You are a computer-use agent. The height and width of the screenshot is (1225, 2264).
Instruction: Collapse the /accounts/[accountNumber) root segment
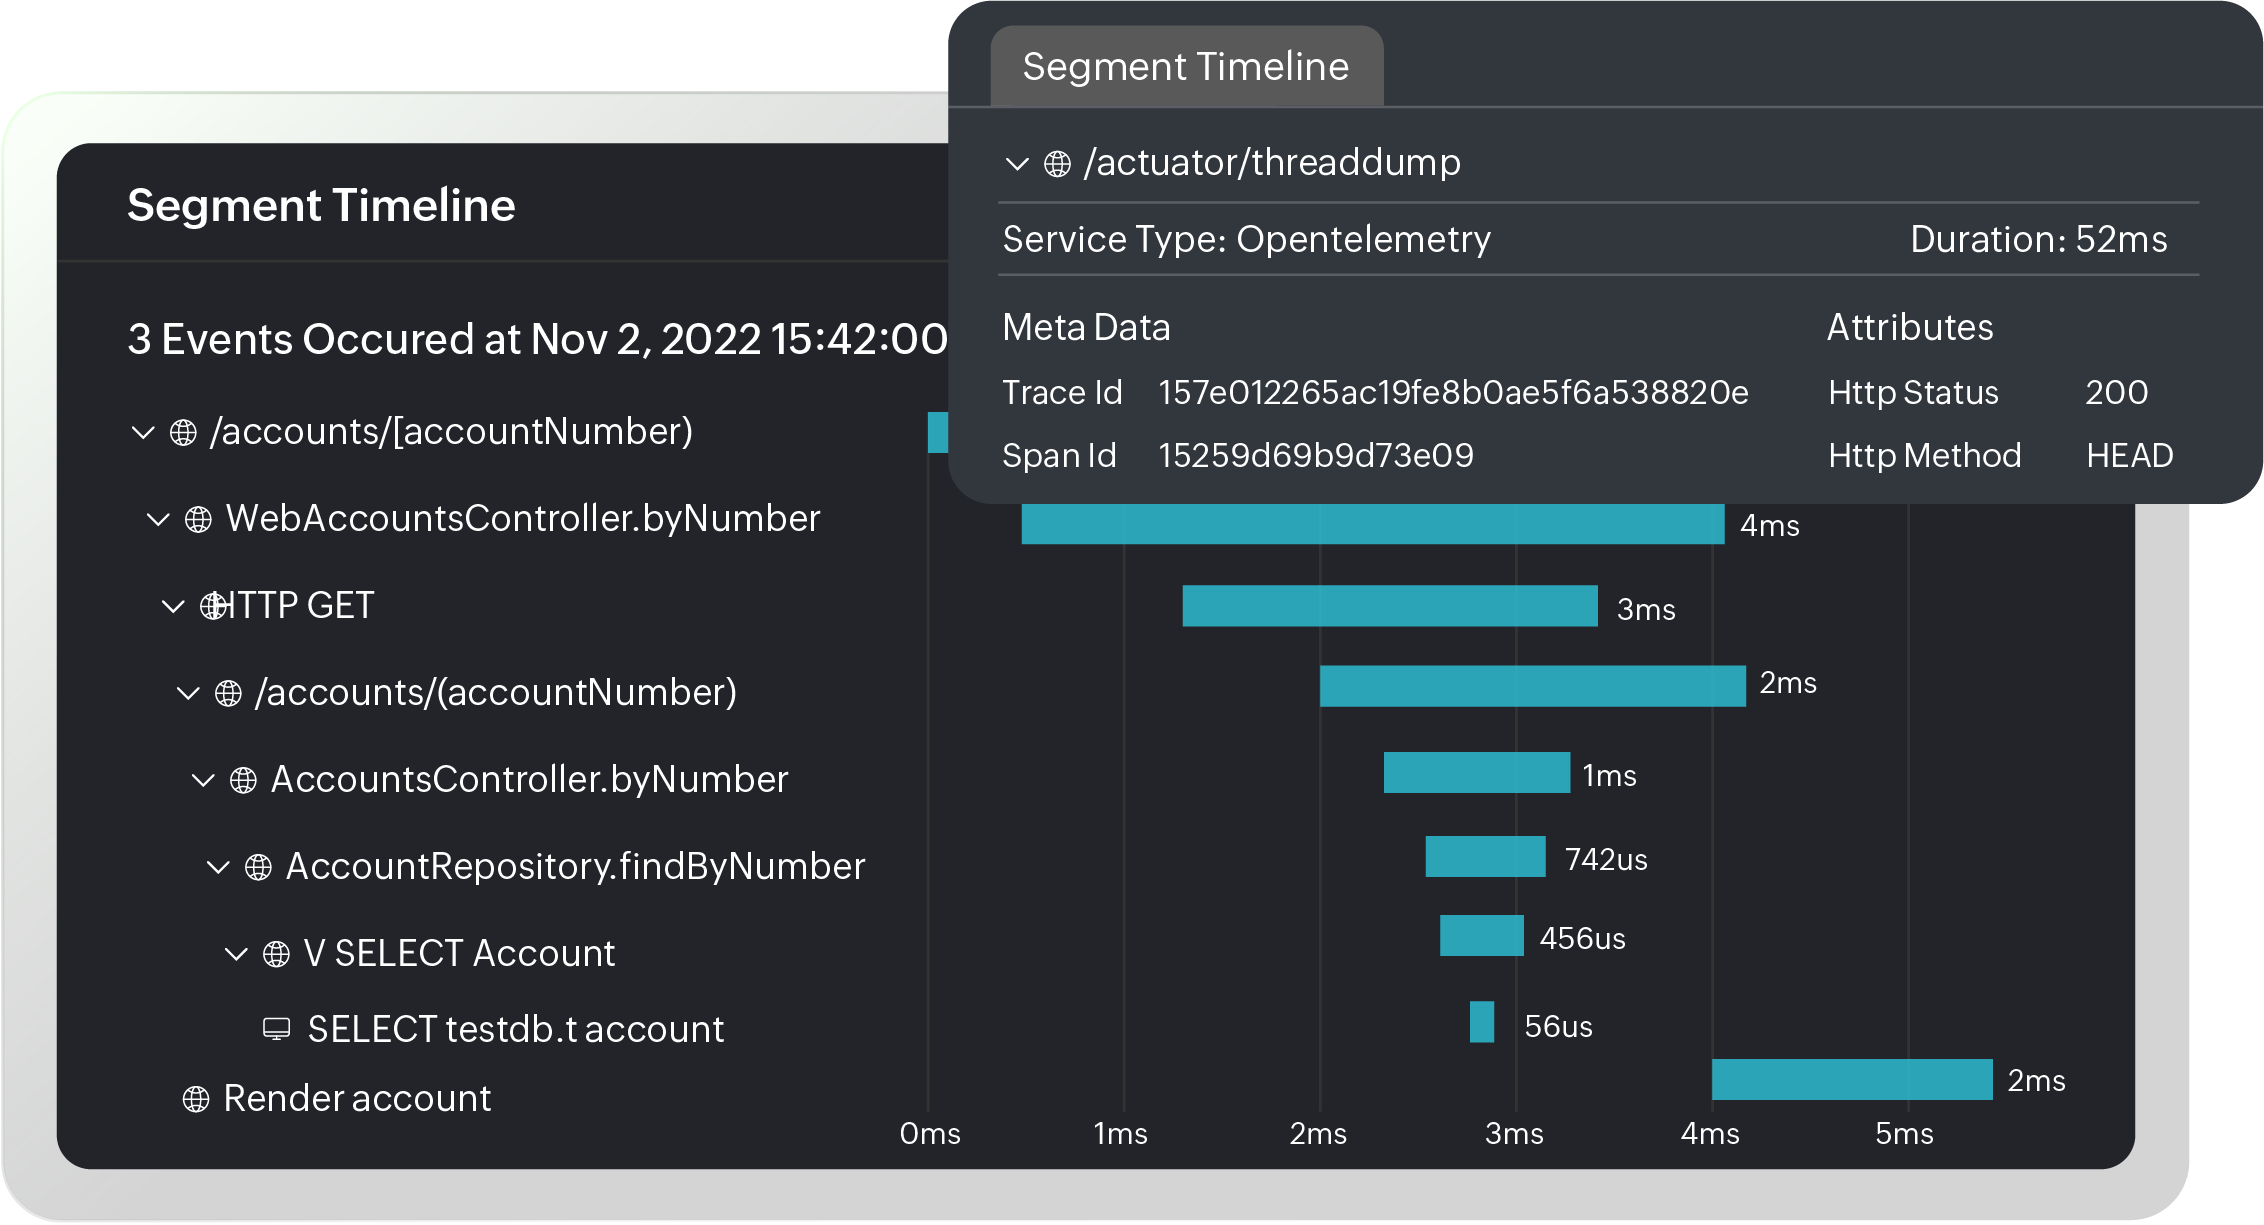pyautogui.click(x=143, y=433)
